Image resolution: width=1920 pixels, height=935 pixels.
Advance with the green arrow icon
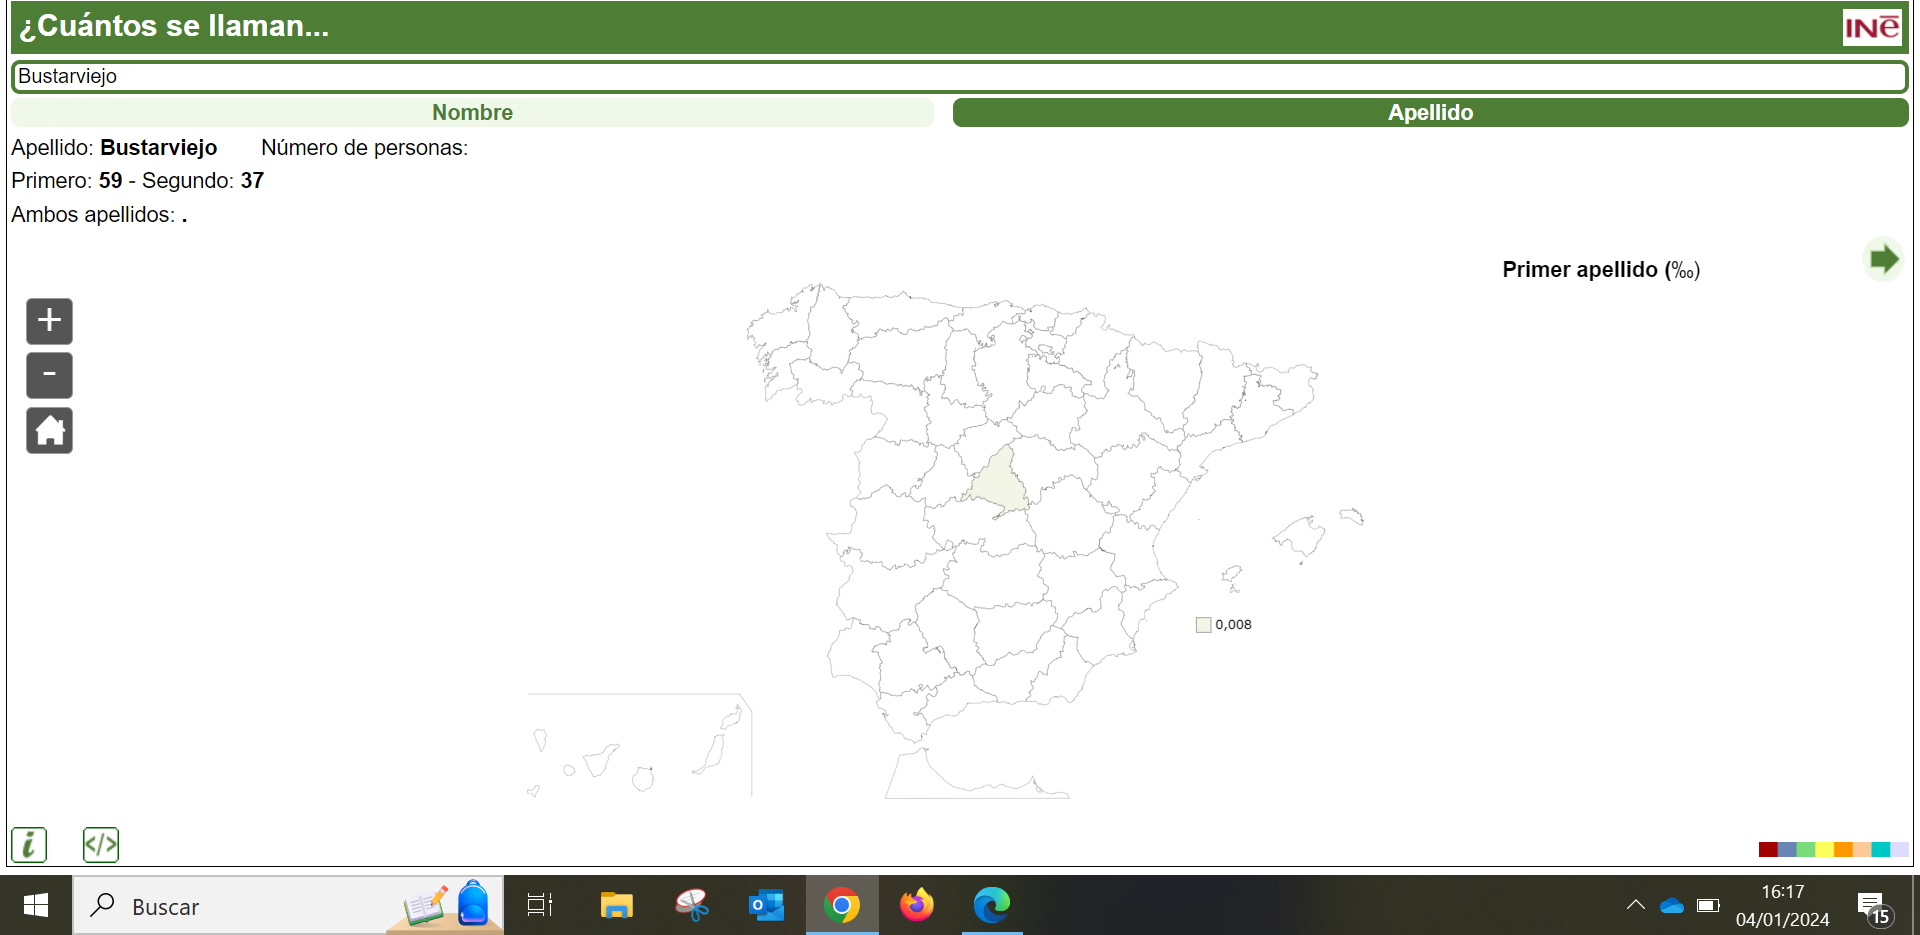pyautogui.click(x=1884, y=259)
